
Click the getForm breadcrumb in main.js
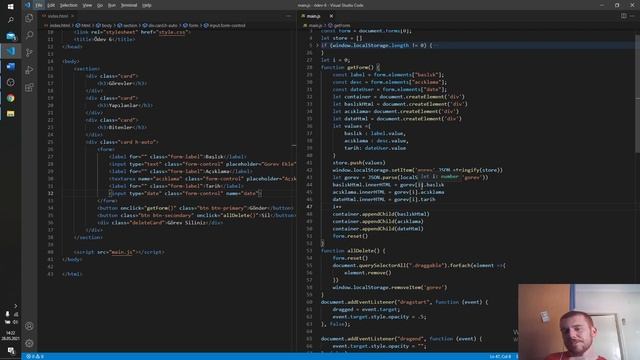[339, 25]
